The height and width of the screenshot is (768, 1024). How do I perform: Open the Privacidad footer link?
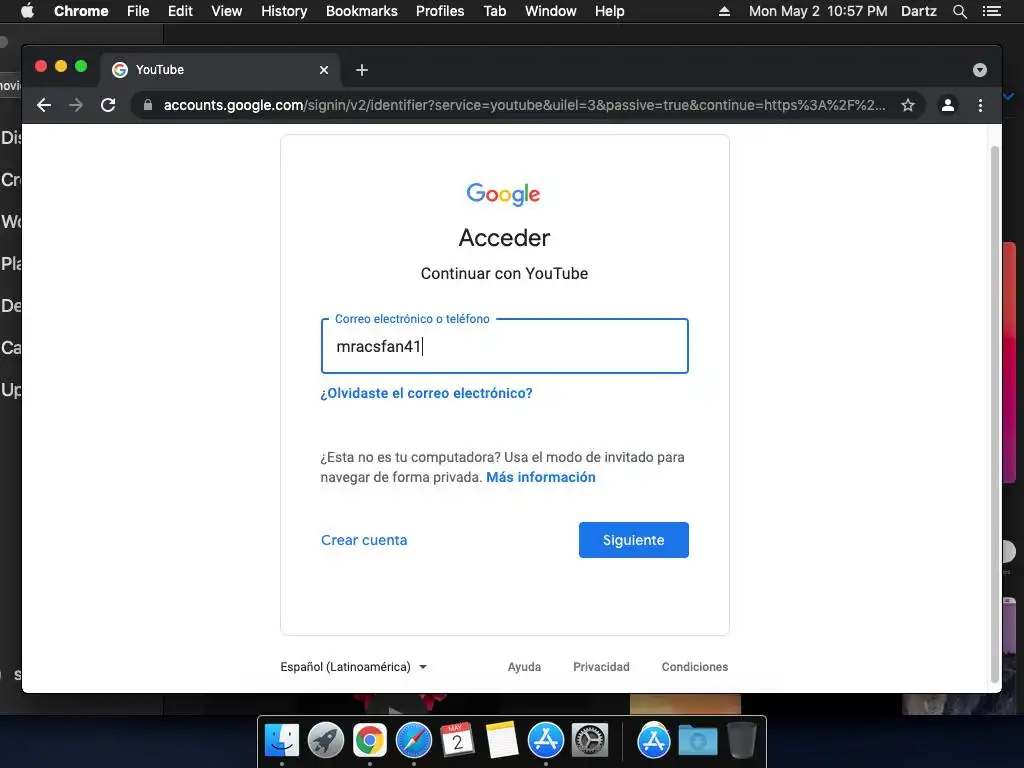pos(601,667)
